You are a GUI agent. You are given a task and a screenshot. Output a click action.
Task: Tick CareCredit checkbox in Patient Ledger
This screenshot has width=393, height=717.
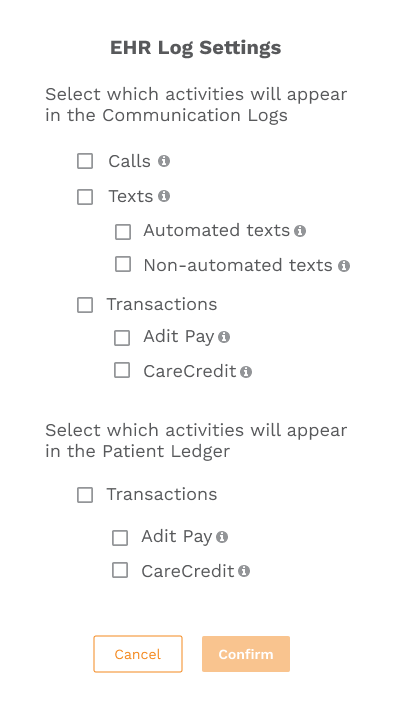click(120, 570)
